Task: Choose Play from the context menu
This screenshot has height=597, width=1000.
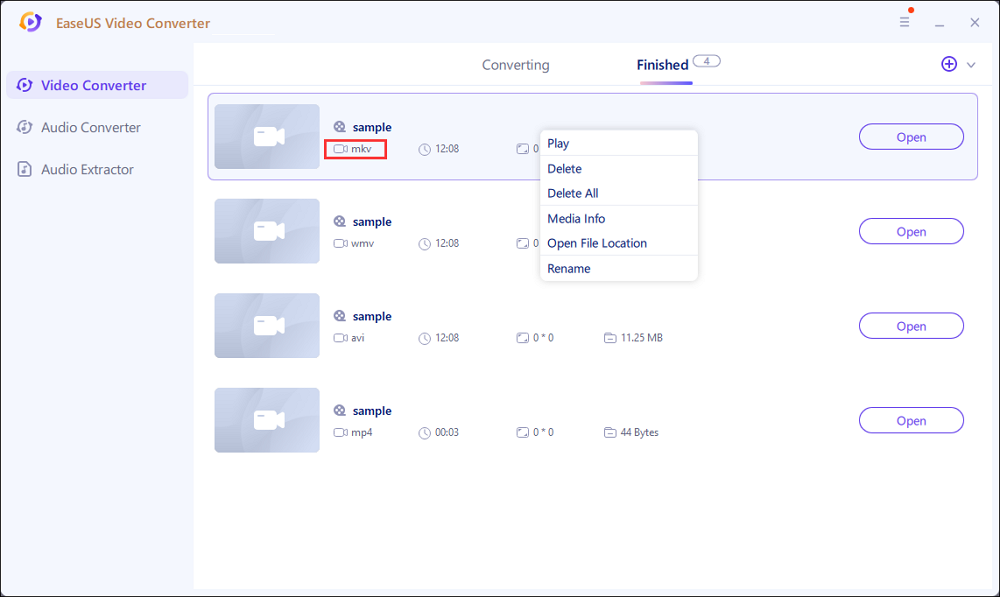Action: [x=558, y=143]
